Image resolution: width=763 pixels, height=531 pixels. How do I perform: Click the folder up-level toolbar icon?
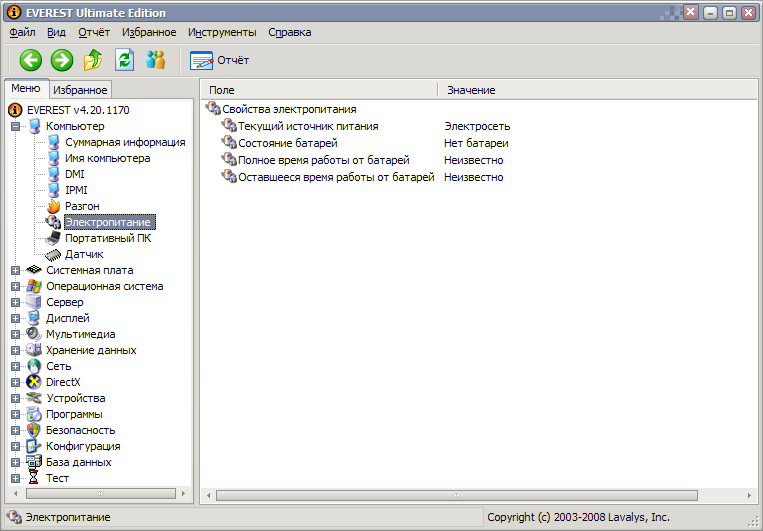[93, 60]
